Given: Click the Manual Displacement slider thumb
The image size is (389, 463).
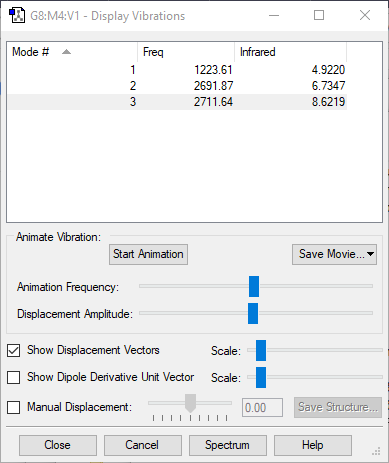Looking at the screenshot, I should pos(190,403).
